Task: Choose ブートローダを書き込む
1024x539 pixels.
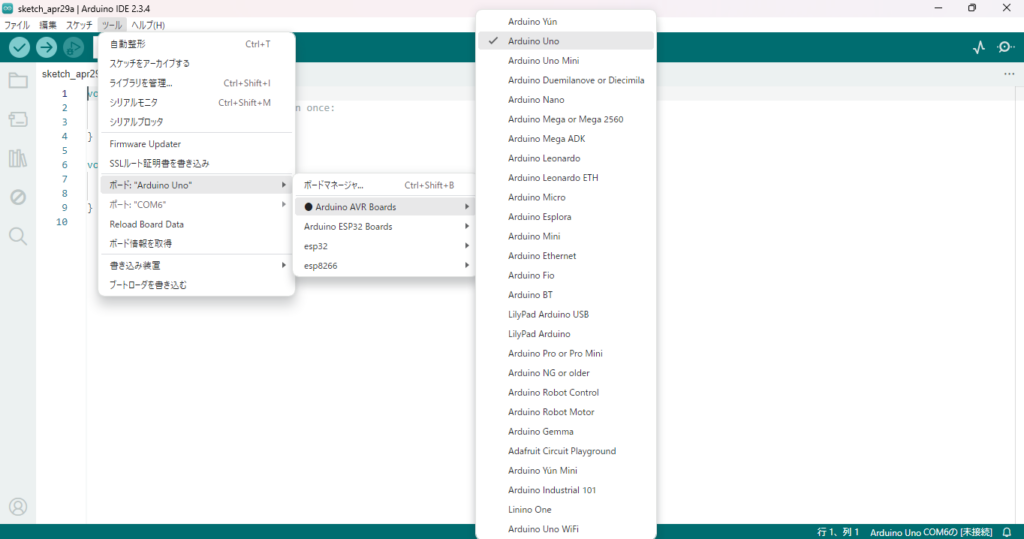Action: tap(197, 285)
